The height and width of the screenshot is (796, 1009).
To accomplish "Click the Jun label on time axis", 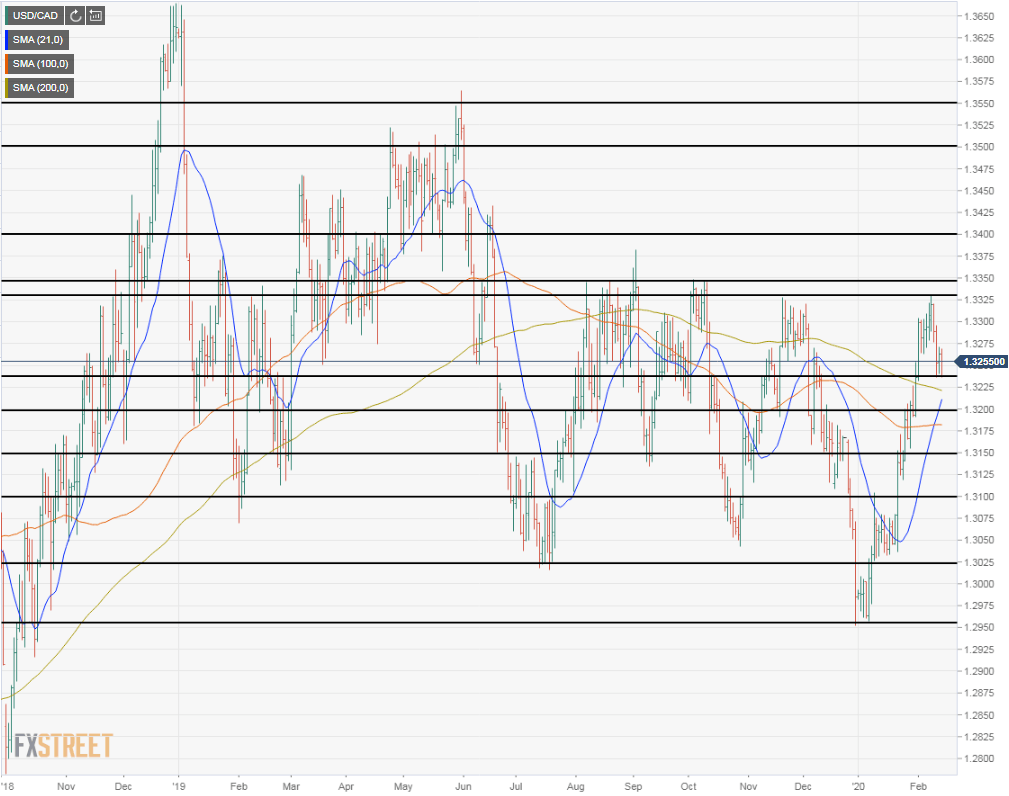I will pos(463,786).
